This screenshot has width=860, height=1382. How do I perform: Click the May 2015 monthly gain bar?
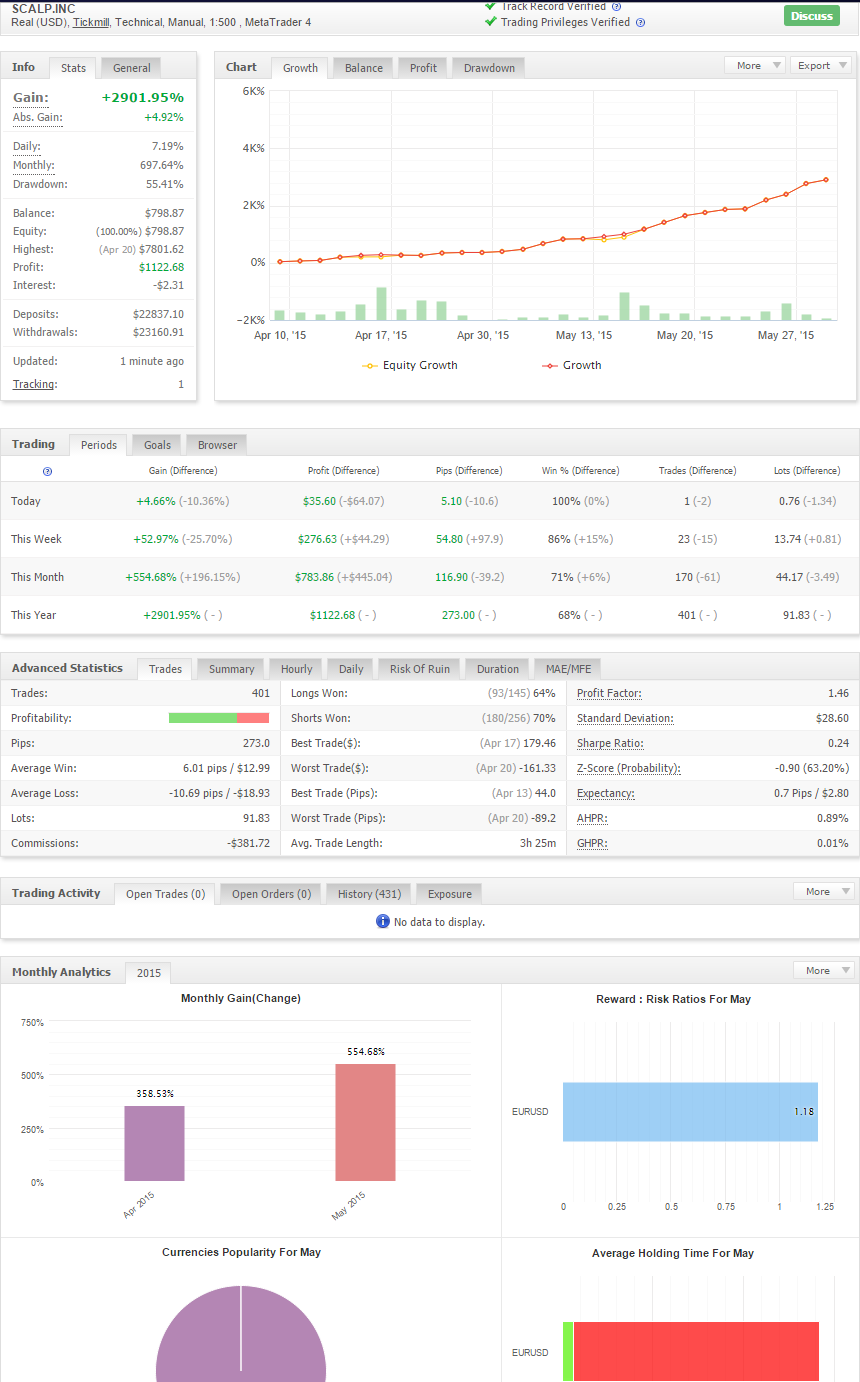point(365,1122)
